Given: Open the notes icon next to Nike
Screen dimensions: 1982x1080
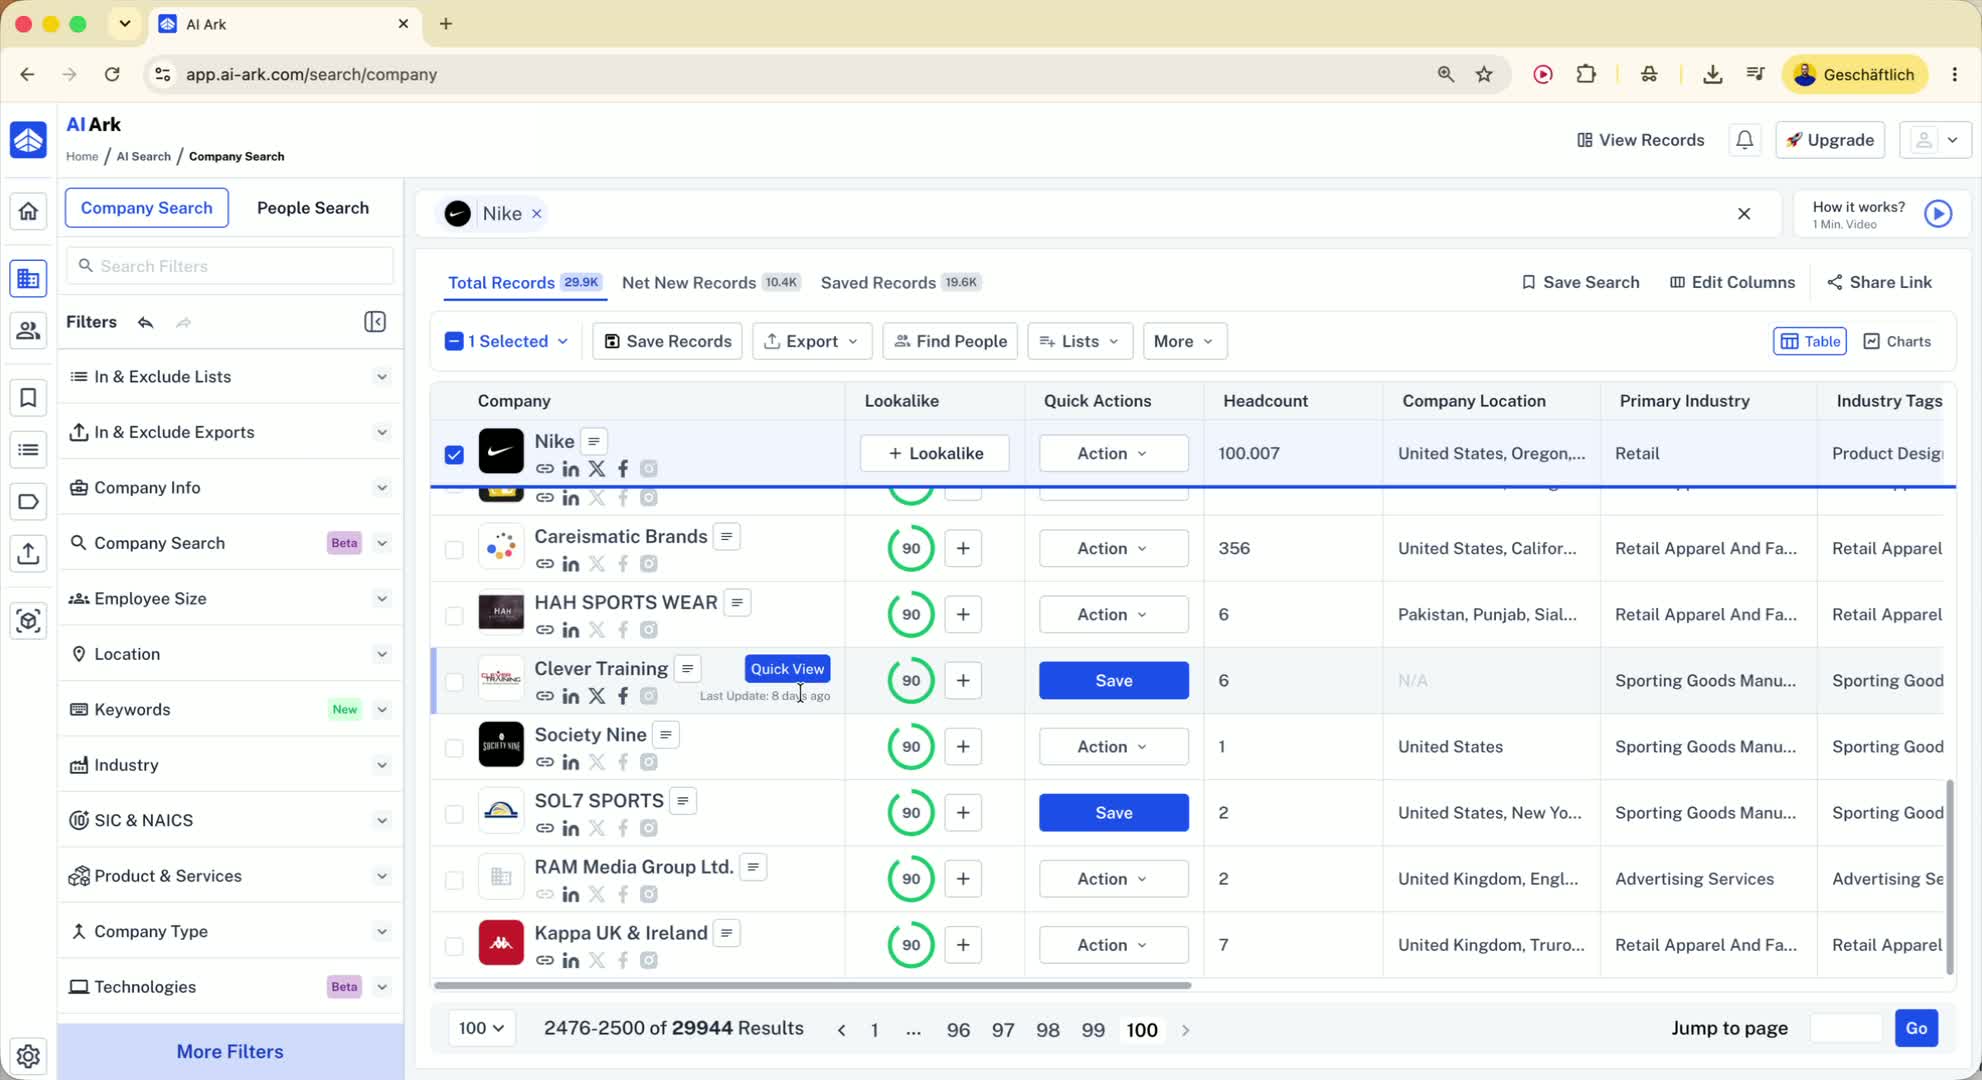Looking at the screenshot, I should pyautogui.click(x=594, y=441).
